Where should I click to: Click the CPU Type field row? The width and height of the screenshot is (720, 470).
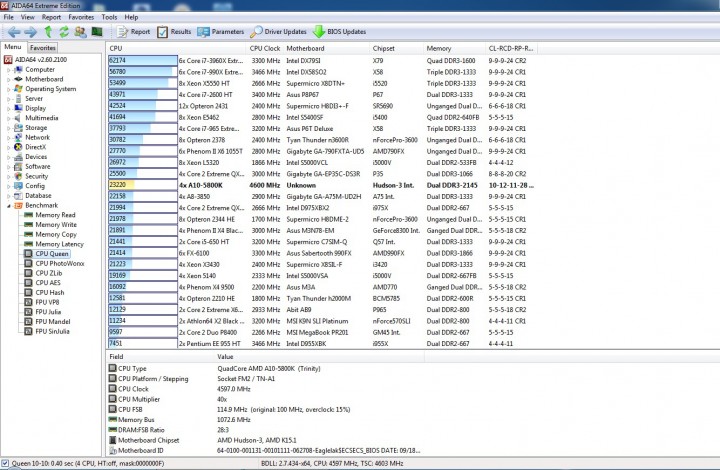(264, 368)
